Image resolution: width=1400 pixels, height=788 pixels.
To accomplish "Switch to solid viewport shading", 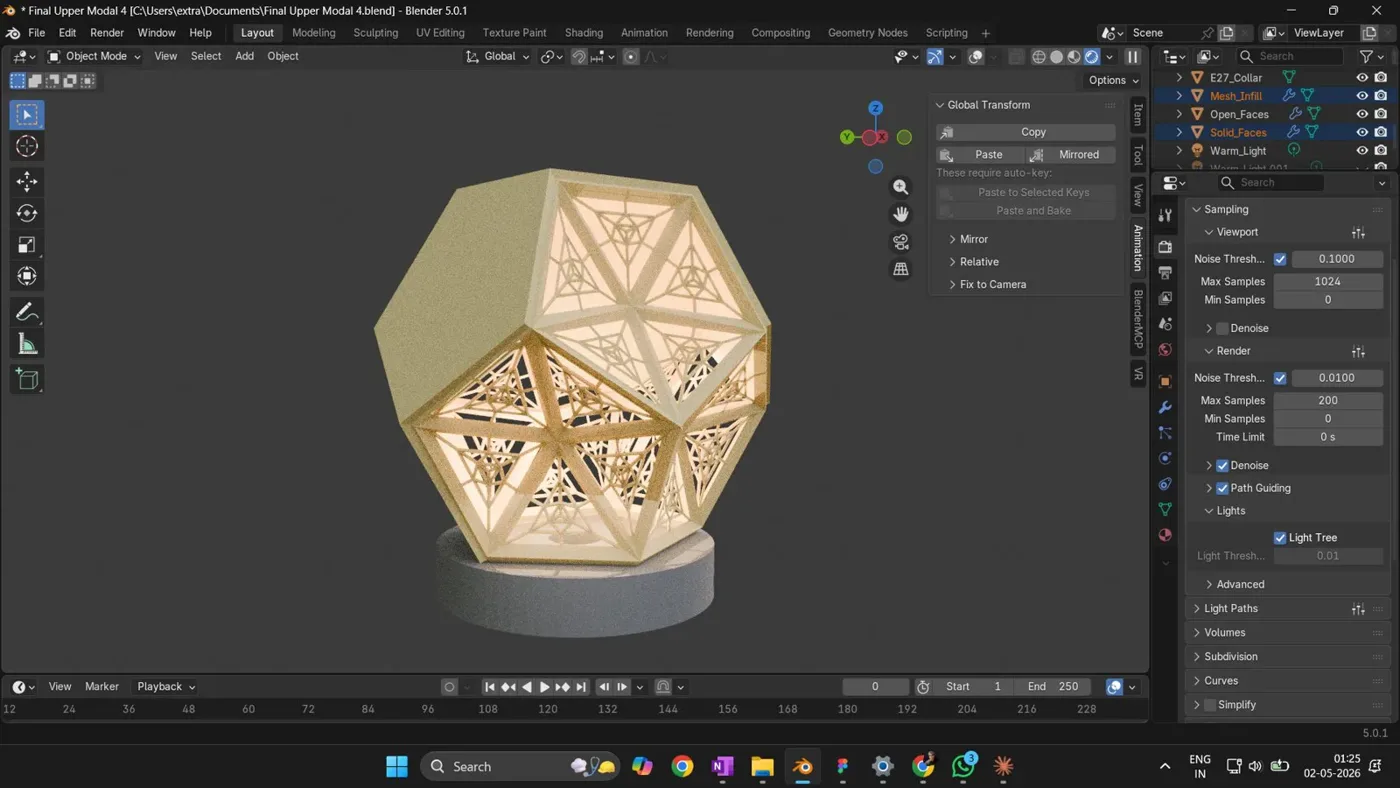I will click(1056, 57).
